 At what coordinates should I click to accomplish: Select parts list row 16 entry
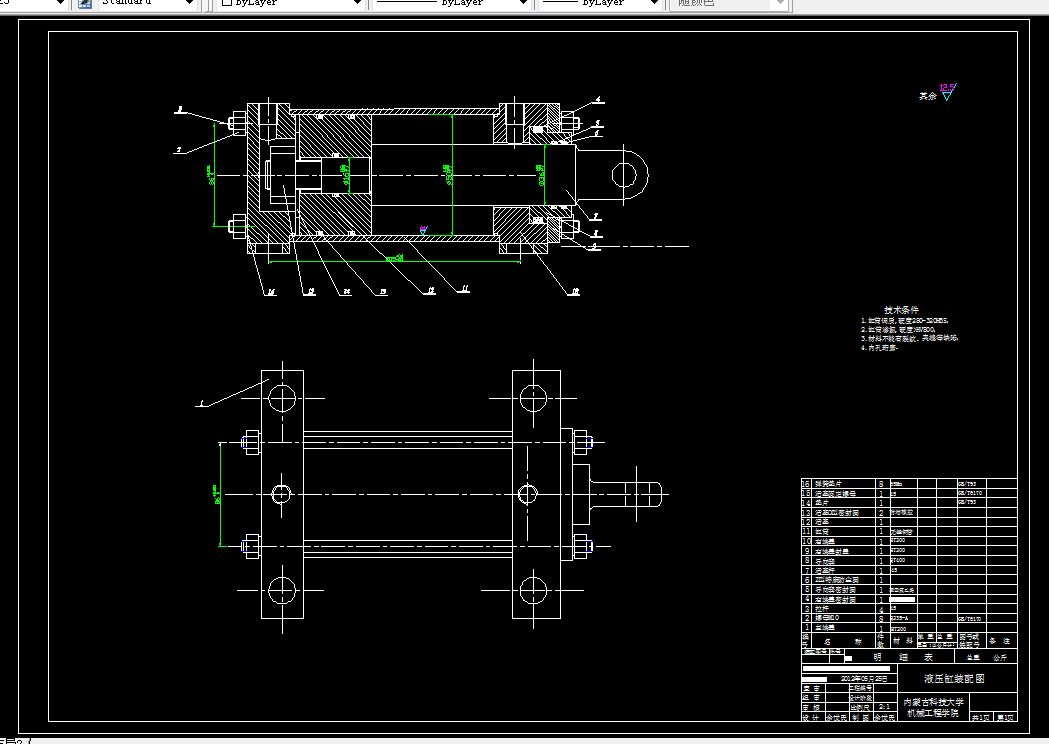pyautogui.click(x=909, y=483)
